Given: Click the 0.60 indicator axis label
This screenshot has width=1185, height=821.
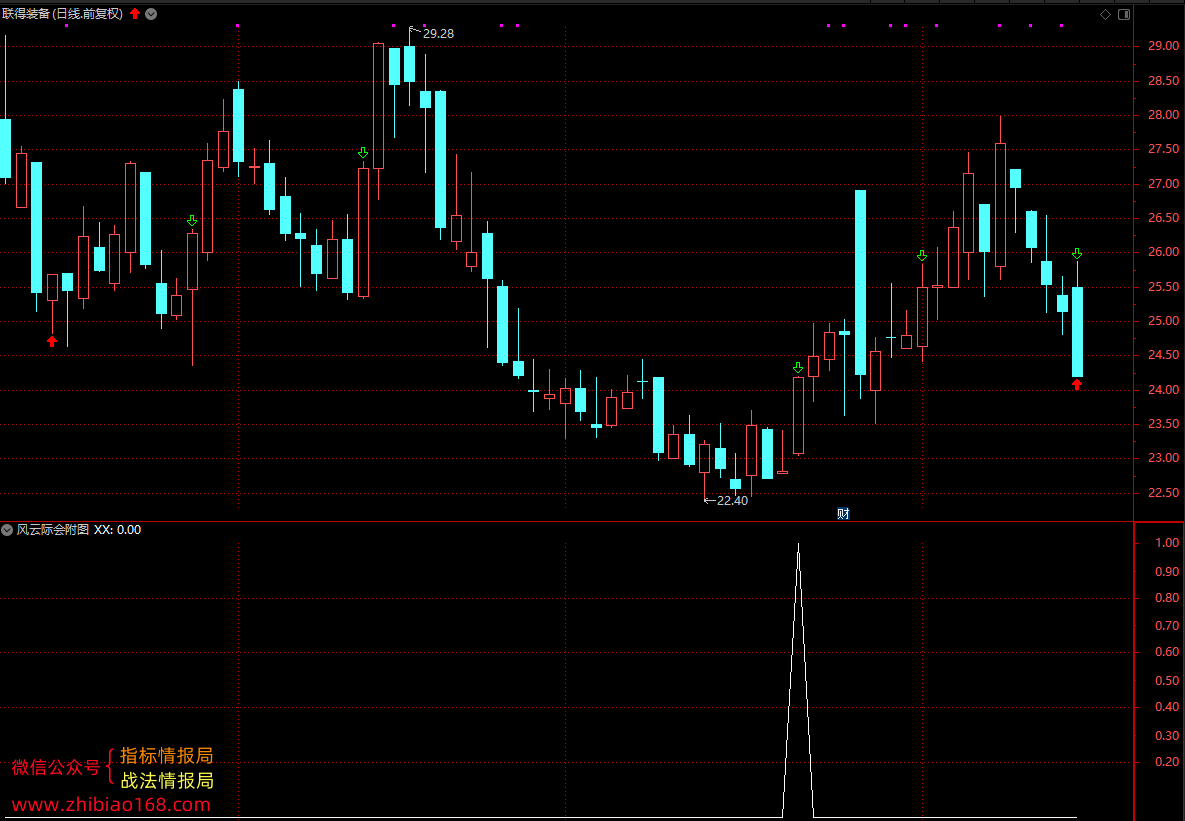Looking at the screenshot, I should [x=1167, y=652].
